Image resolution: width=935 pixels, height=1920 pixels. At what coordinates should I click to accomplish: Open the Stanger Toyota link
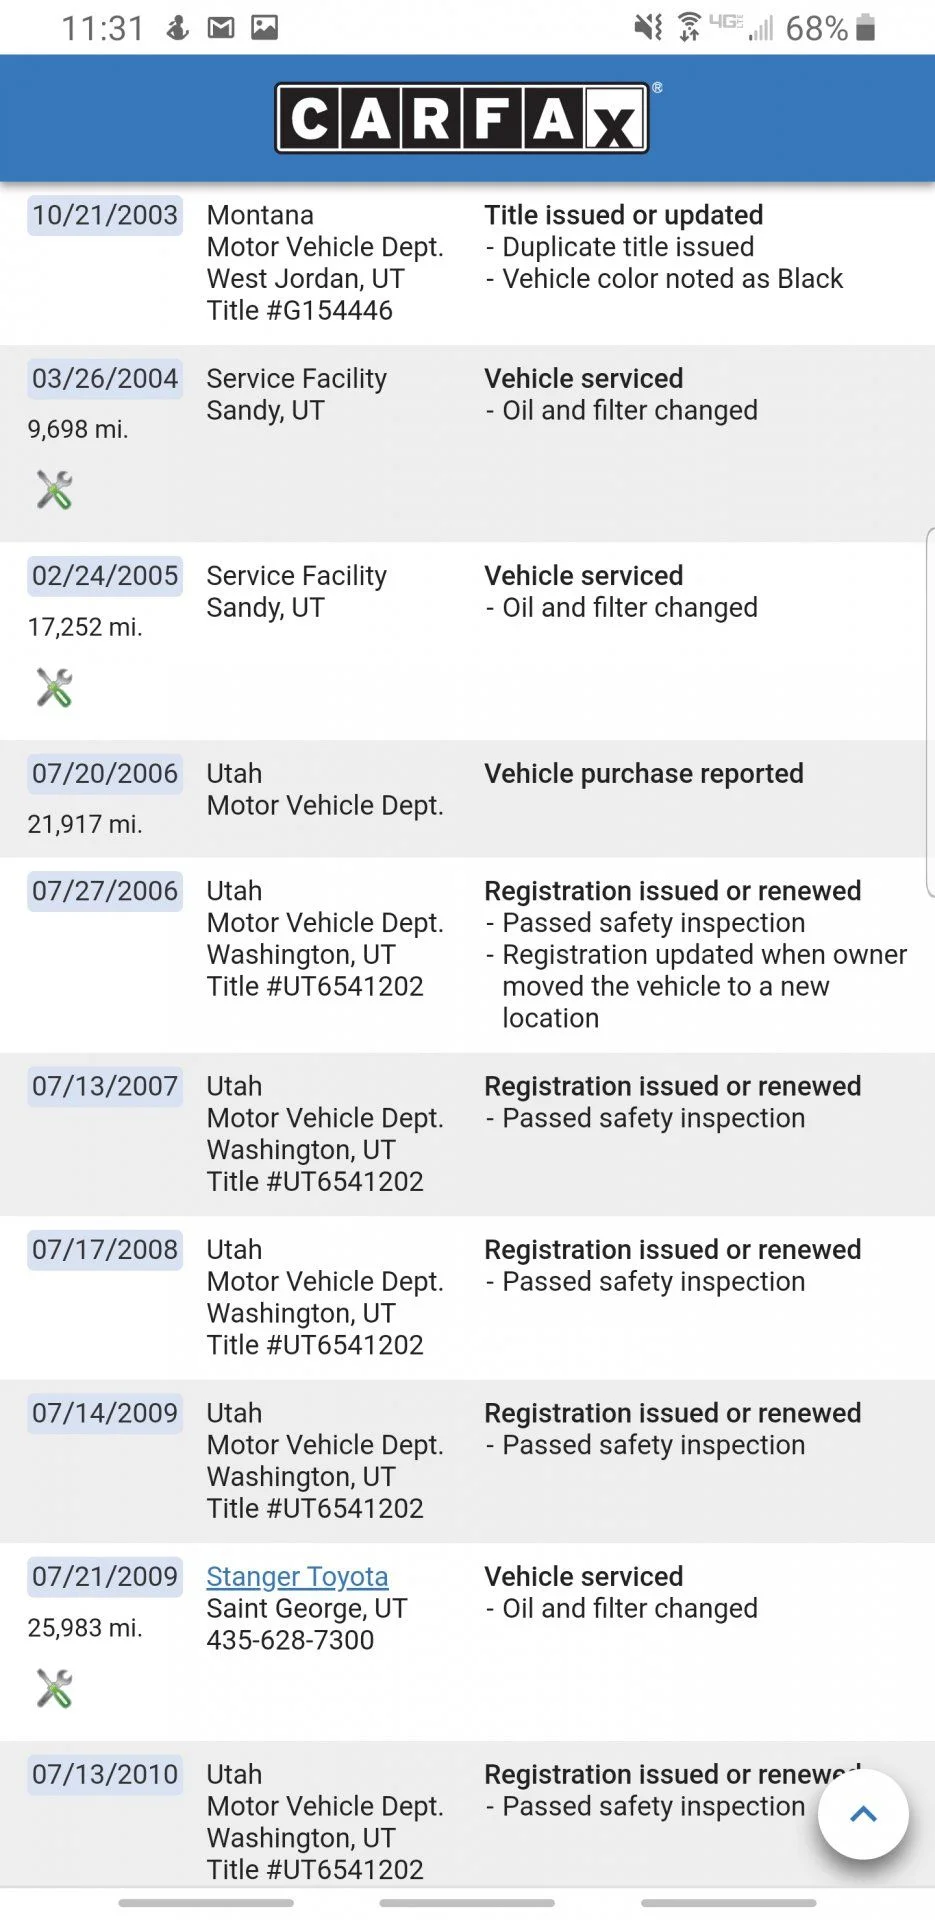pos(297,1576)
